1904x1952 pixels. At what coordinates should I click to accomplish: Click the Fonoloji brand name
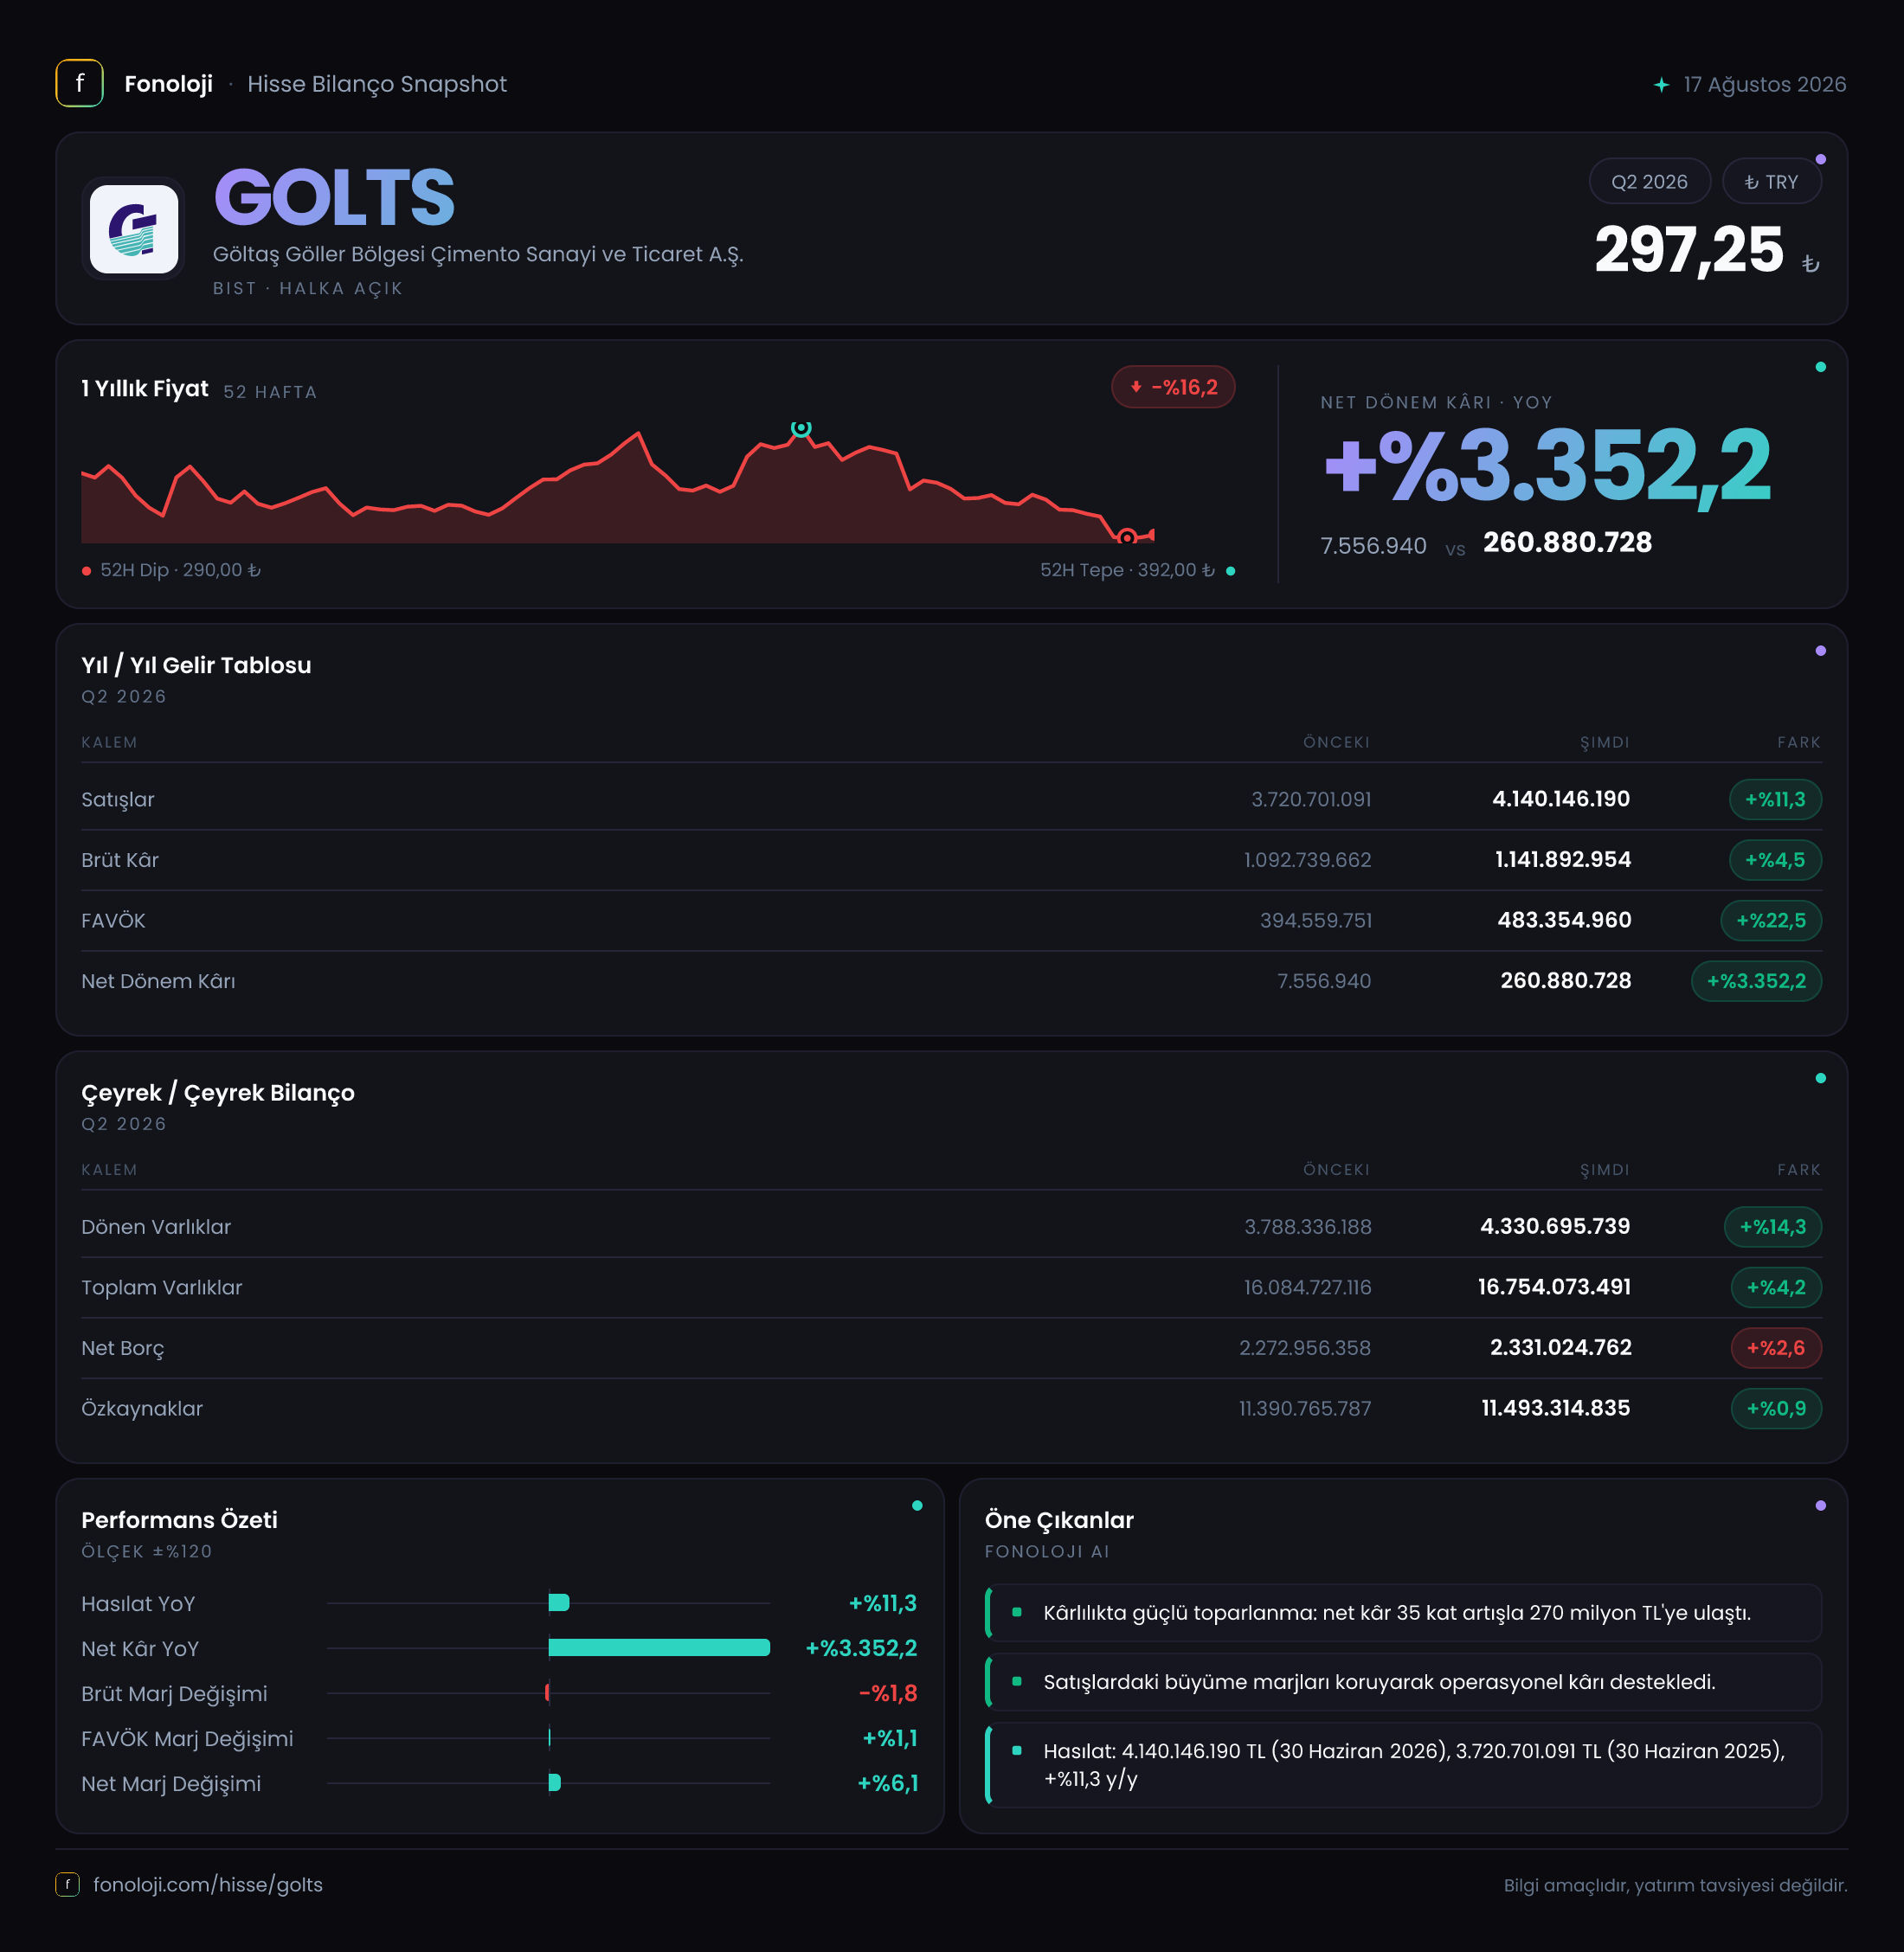coord(168,84)
